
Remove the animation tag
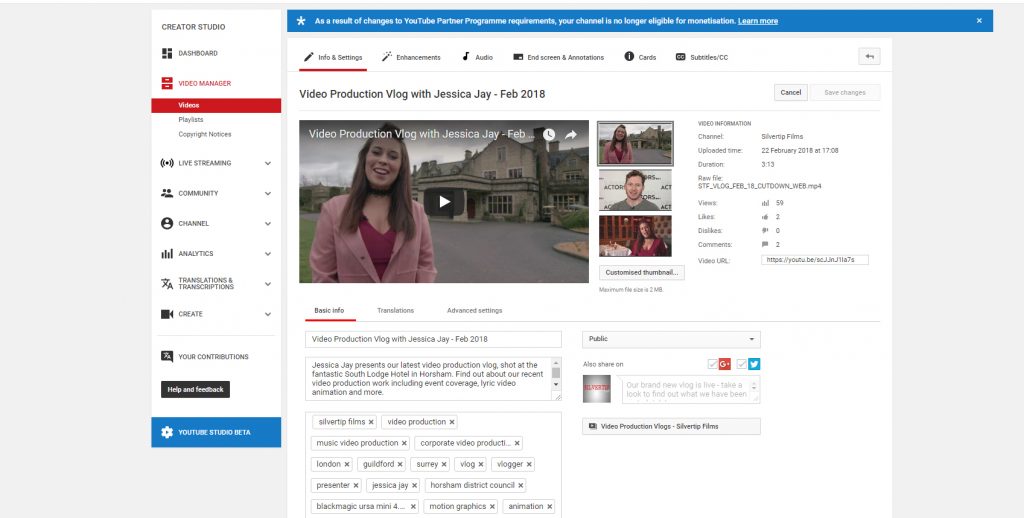click(550, 507)
